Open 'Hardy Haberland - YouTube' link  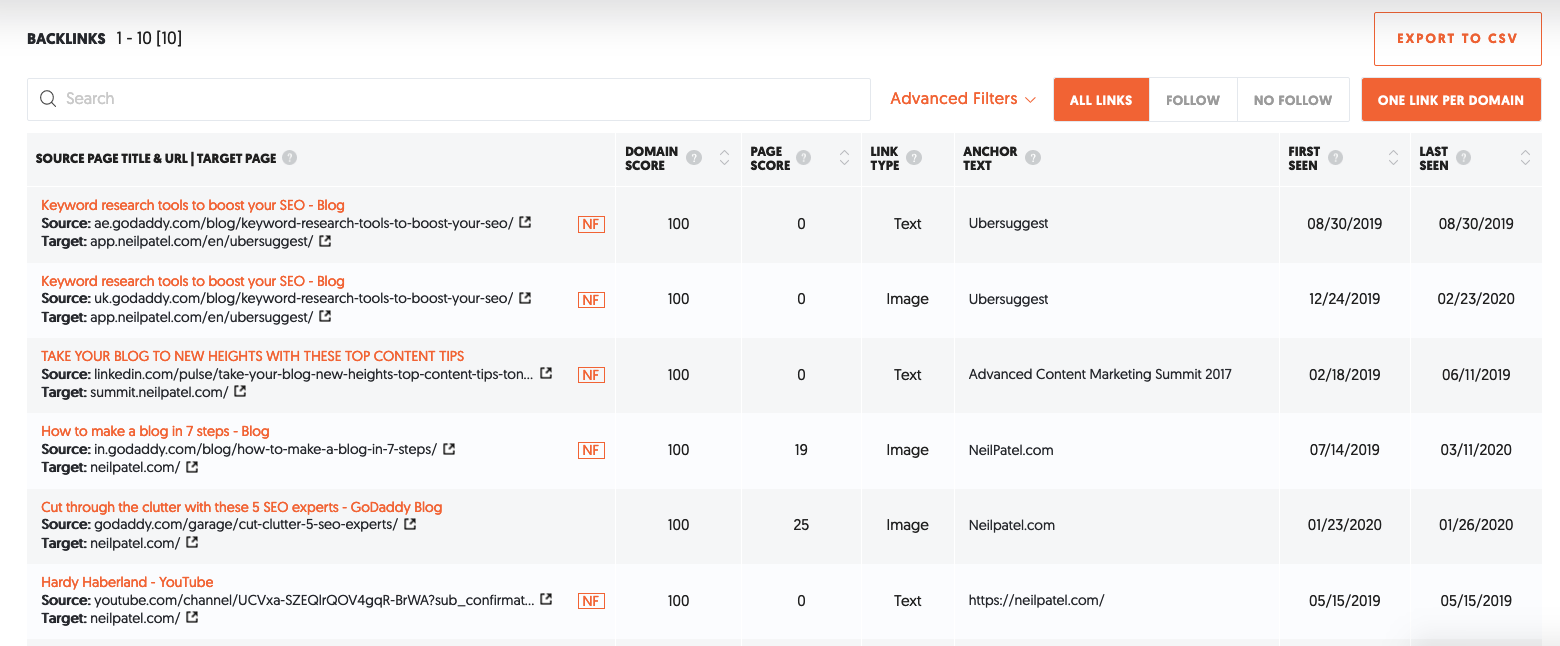[x=127, y=582]
